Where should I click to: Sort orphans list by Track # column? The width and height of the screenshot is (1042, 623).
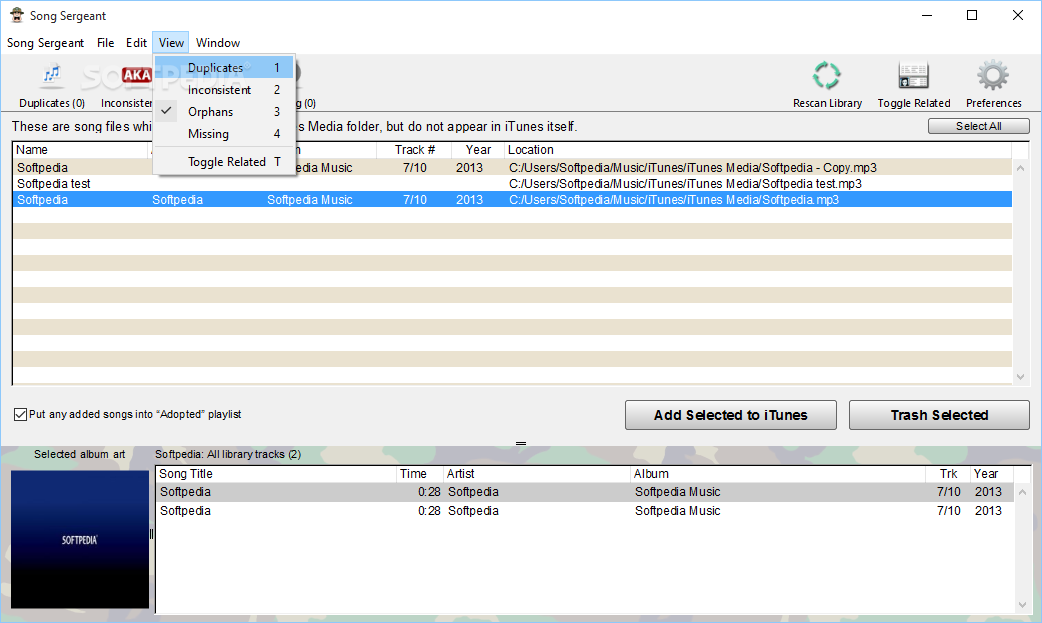[414, 150]
